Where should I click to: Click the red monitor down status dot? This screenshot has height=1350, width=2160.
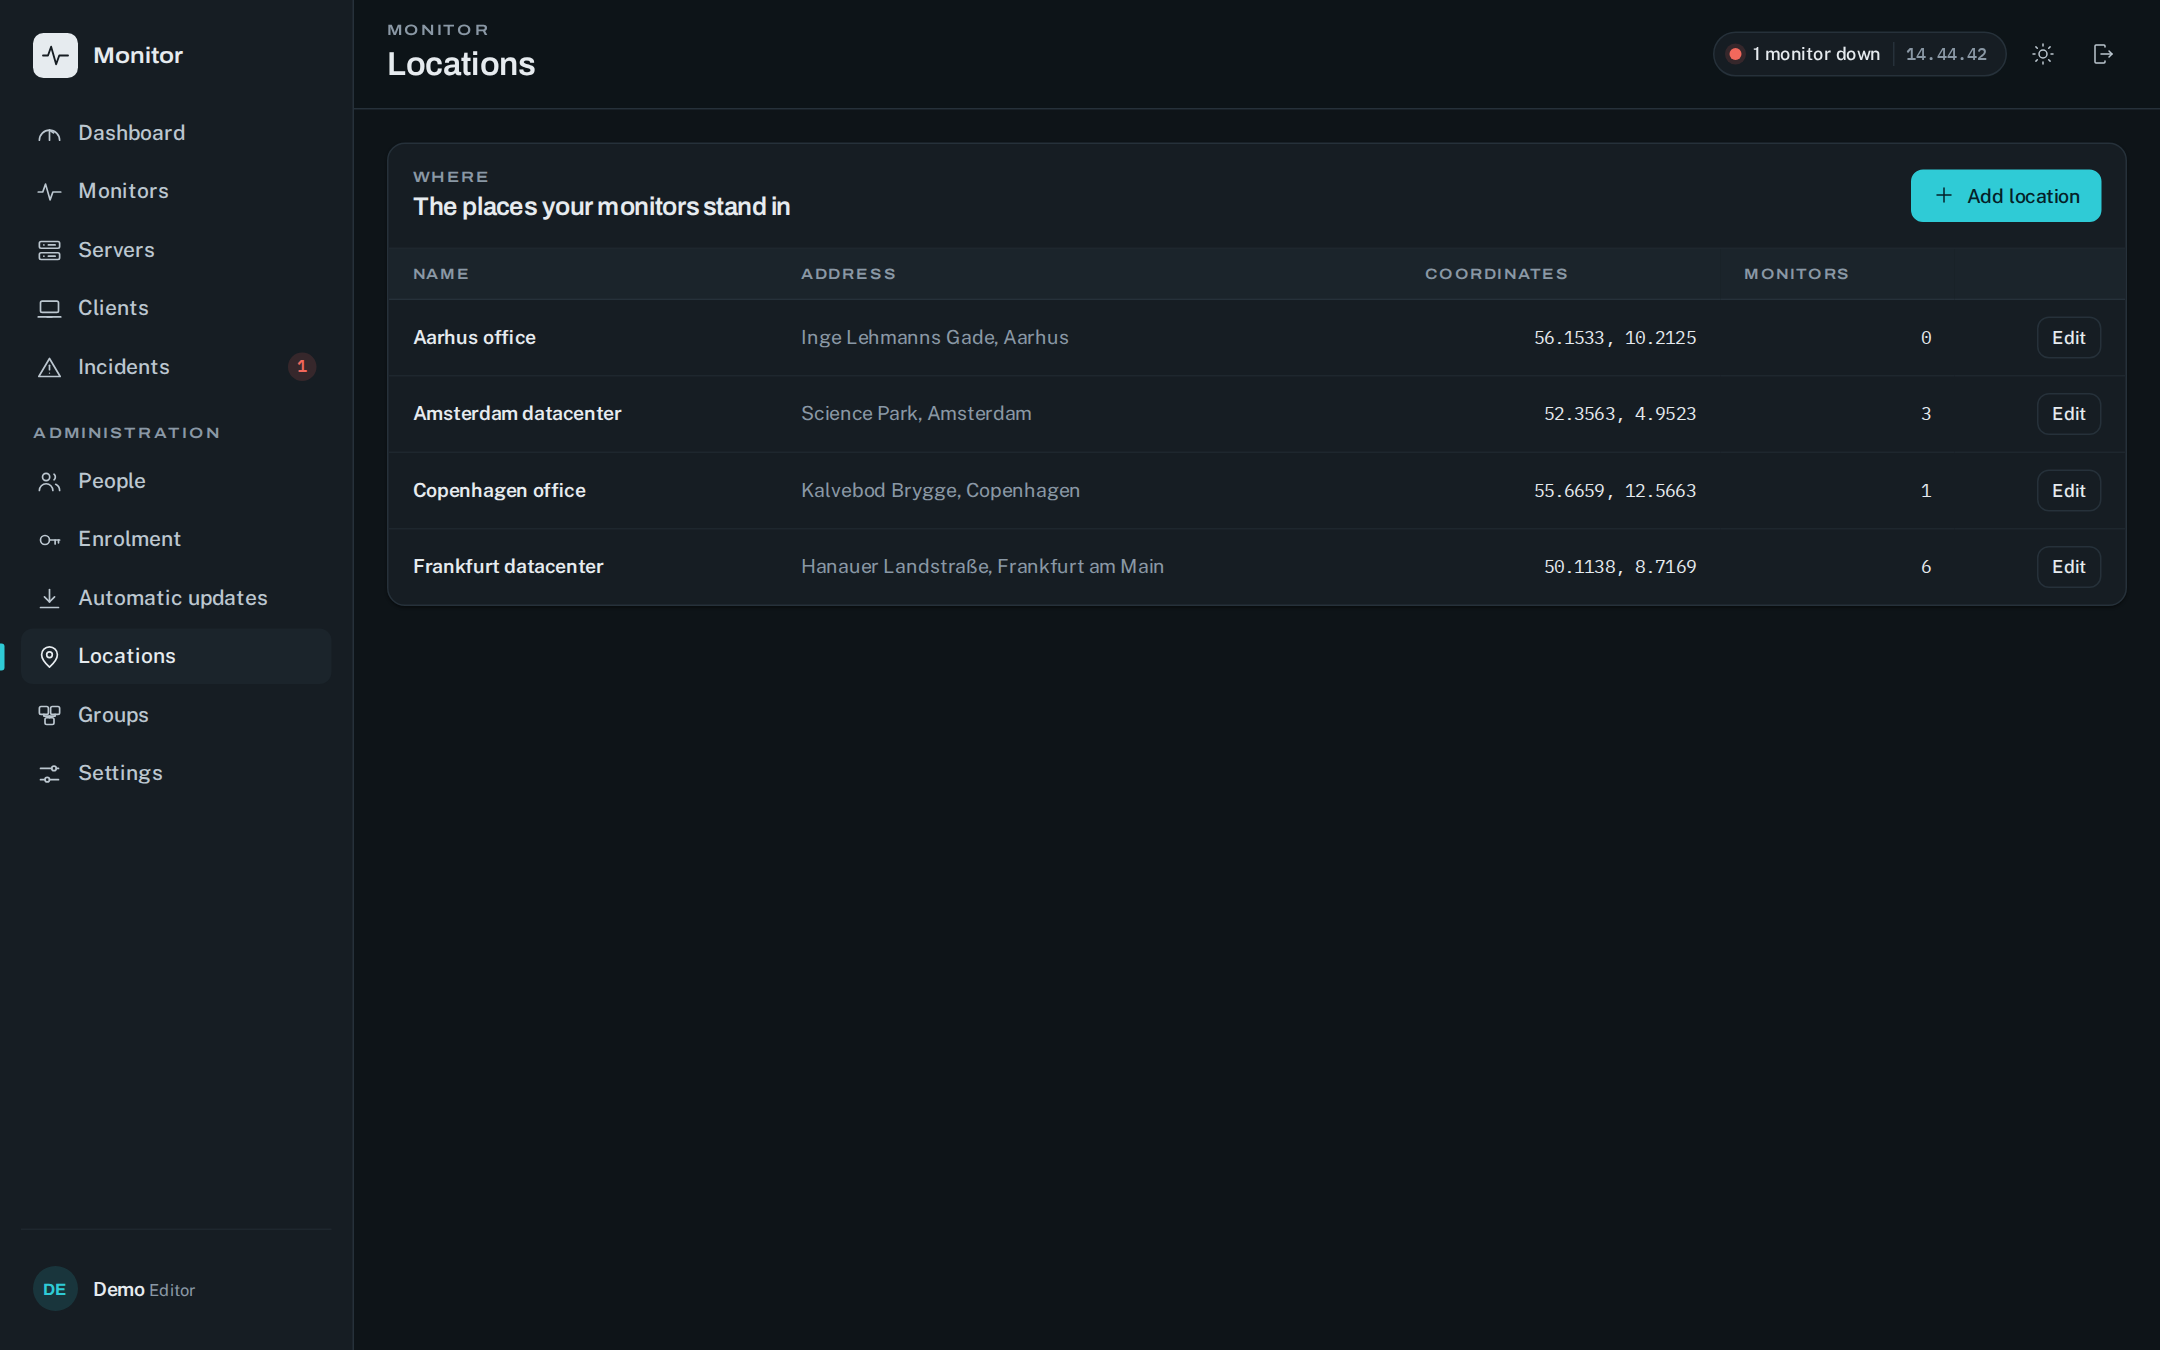click(x=1736, y=54)
